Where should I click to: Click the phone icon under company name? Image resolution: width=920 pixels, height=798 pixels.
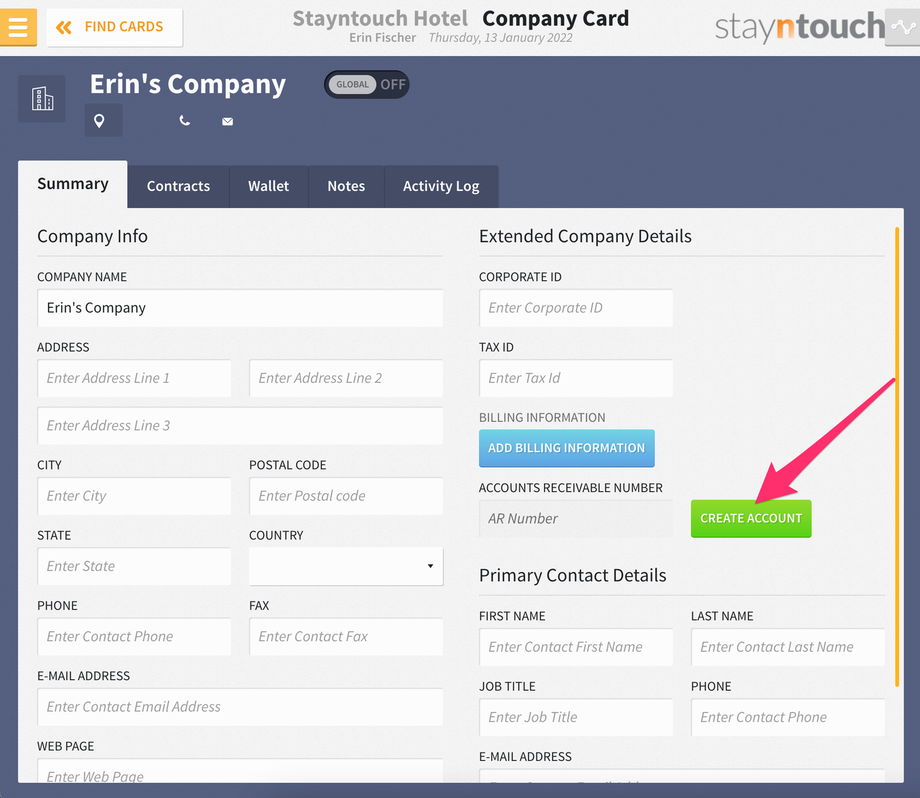pyautogui.click(x=184, y=121)
